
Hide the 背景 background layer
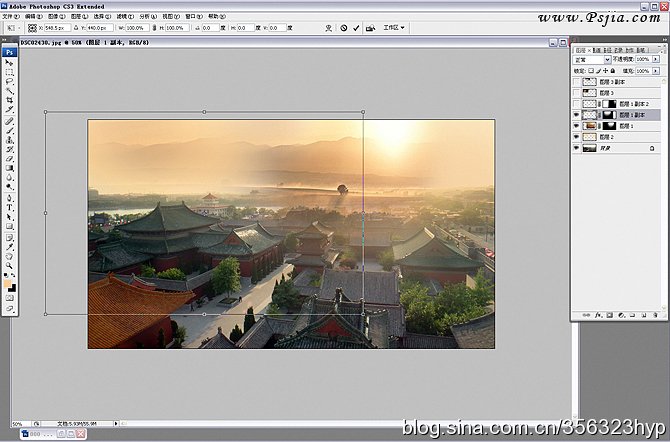(x=576, y=148)
